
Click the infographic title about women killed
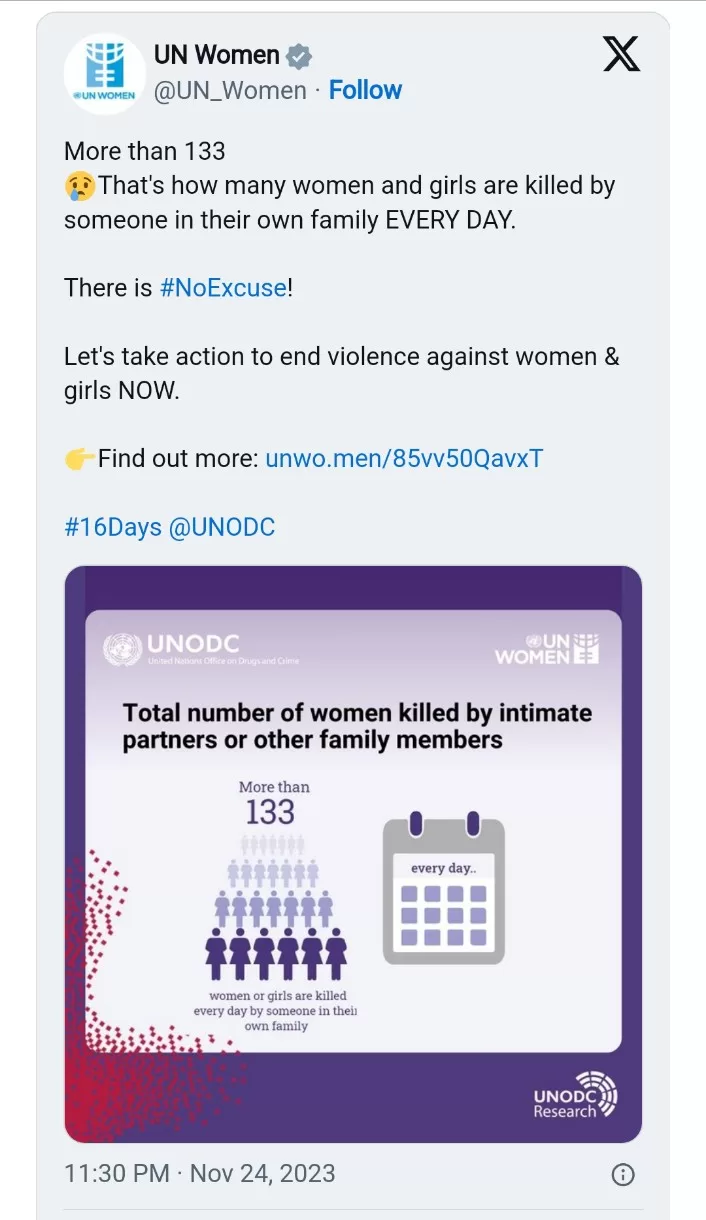(x=357, y=726)
